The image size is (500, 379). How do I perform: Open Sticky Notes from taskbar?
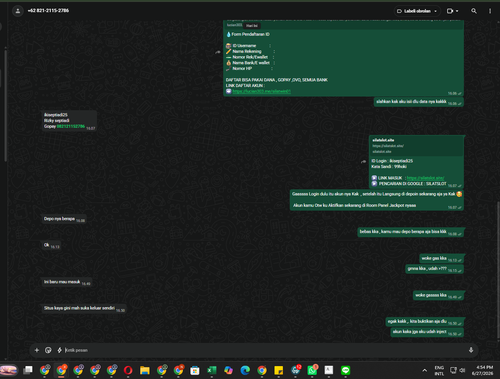[x=278, y=370]
